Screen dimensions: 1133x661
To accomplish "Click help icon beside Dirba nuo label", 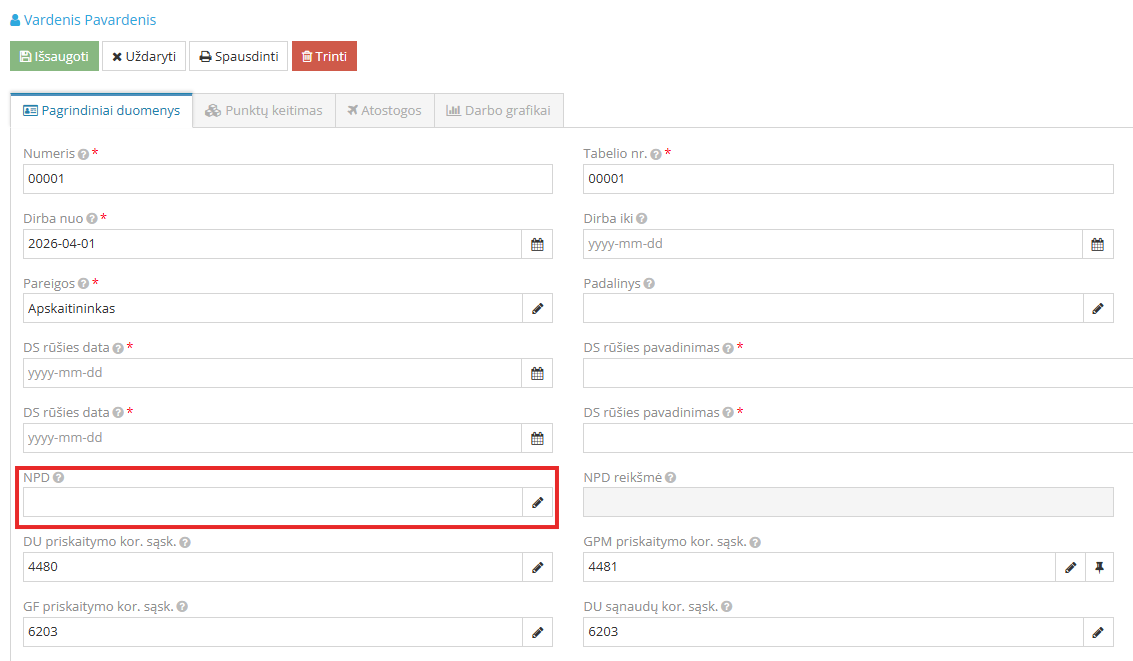I will [x=92, y=218].
